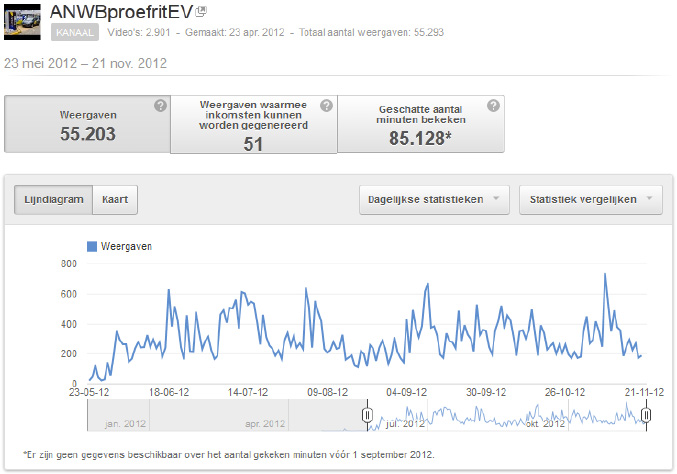The height and width of the screenshot is (474, 677).
Task: Expand the Statistiek vergelijken dropdown
Action: tap(590, 199)
